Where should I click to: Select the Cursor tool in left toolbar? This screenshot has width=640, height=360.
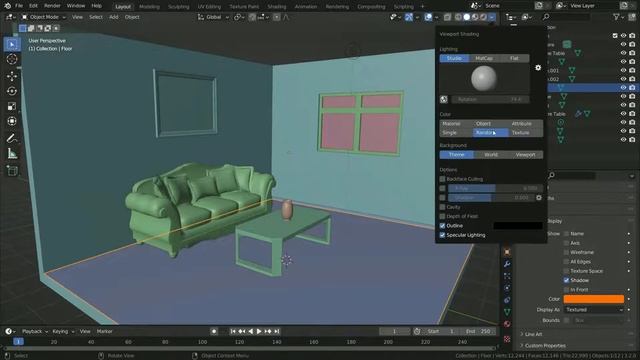point(12,59)
